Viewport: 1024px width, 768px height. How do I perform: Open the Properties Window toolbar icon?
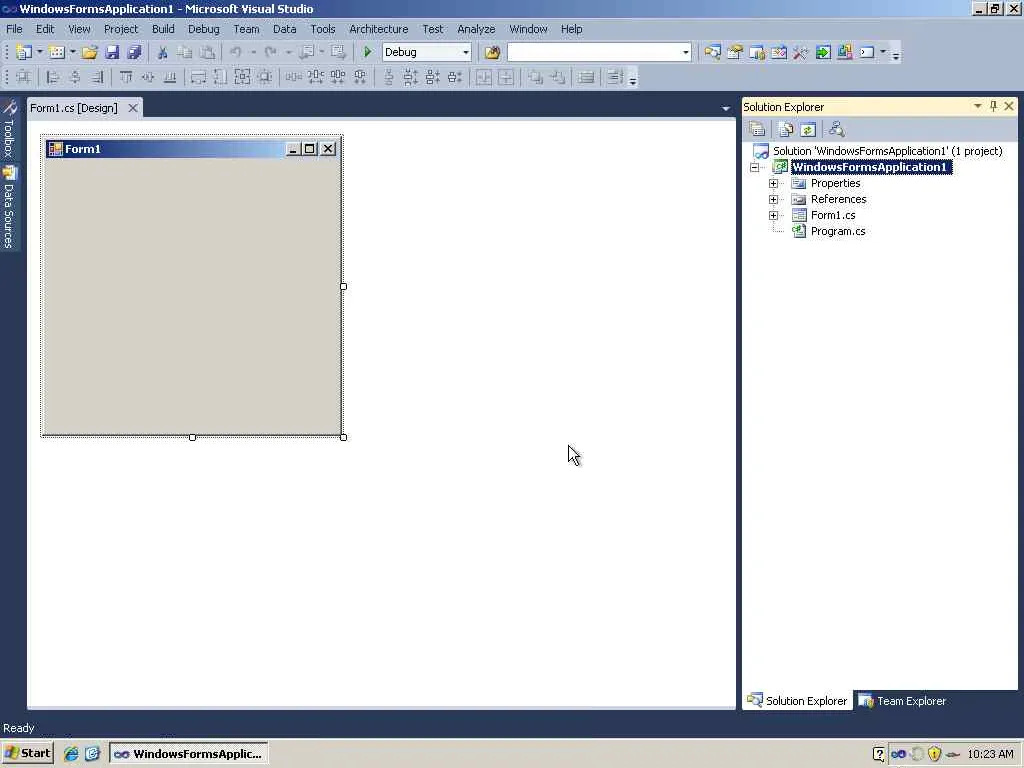(735, 52)
